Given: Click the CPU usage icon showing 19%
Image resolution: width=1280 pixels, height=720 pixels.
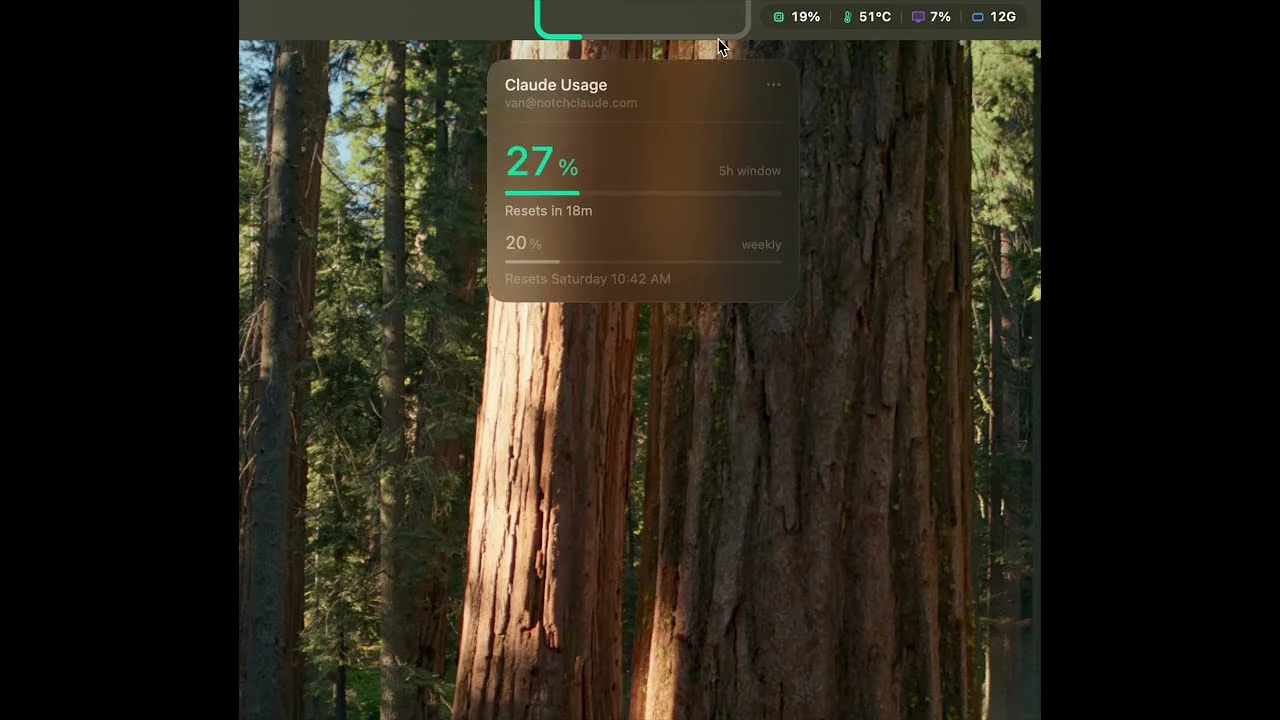Looking at the screenshot, I should [x=779, y=17].
